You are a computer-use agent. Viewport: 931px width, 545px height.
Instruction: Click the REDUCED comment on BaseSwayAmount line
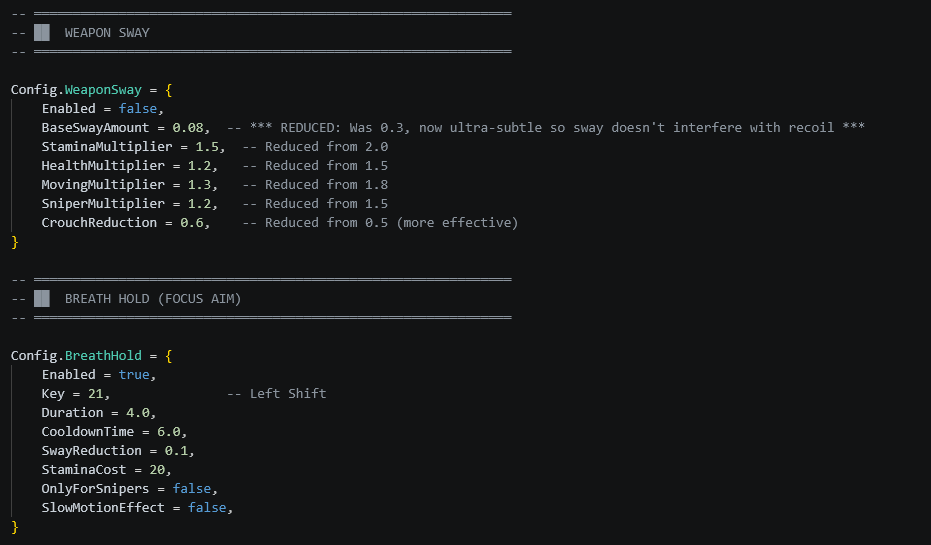546,128
